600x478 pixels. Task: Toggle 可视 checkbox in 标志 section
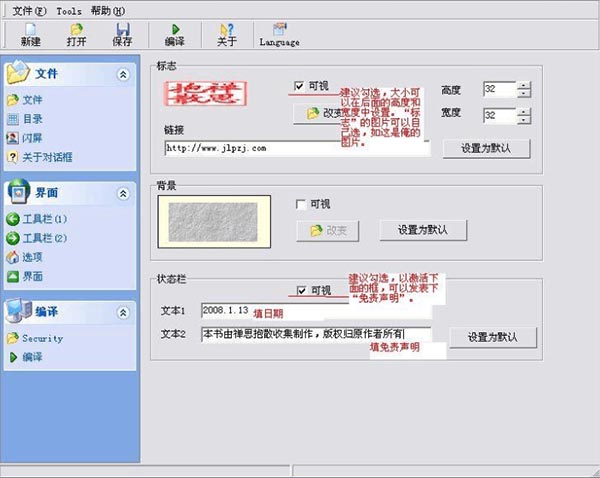pos(298,86)
